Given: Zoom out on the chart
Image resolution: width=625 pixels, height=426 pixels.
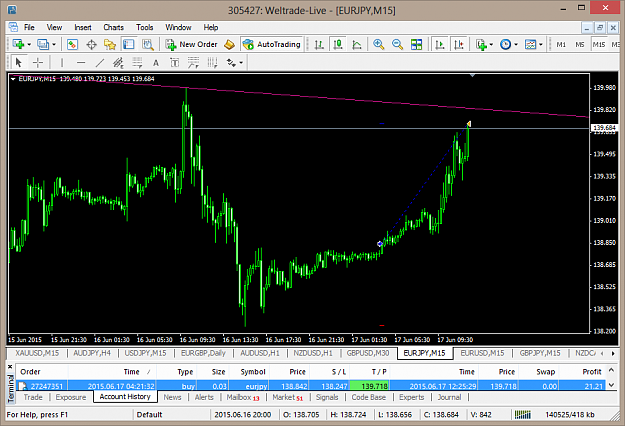Looking at the screenshot, I should click(x=397, y=44).
